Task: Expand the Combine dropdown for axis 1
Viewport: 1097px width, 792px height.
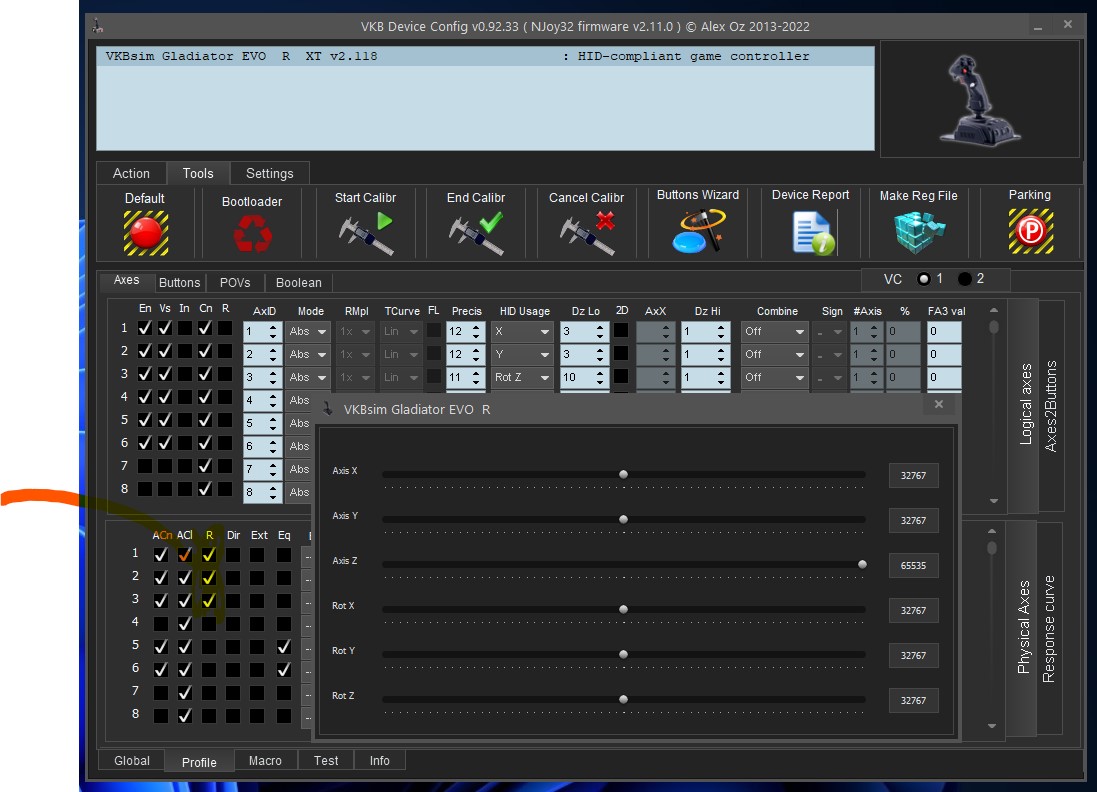Action: coord(774,332)
